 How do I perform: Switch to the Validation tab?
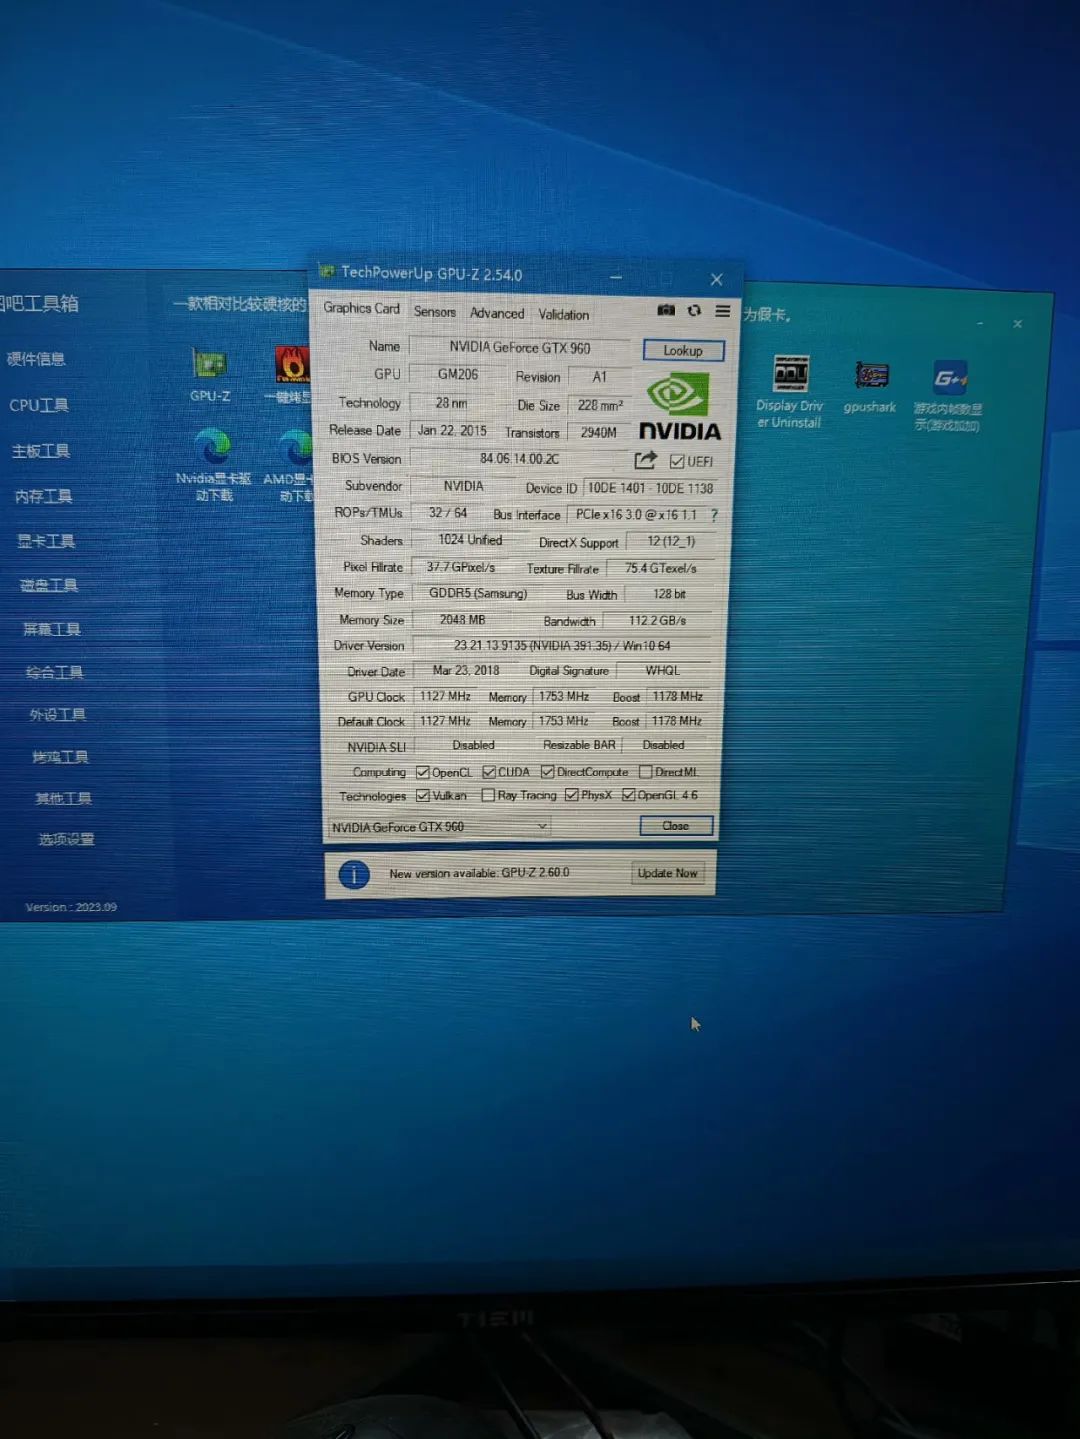(x=564, y=314)
